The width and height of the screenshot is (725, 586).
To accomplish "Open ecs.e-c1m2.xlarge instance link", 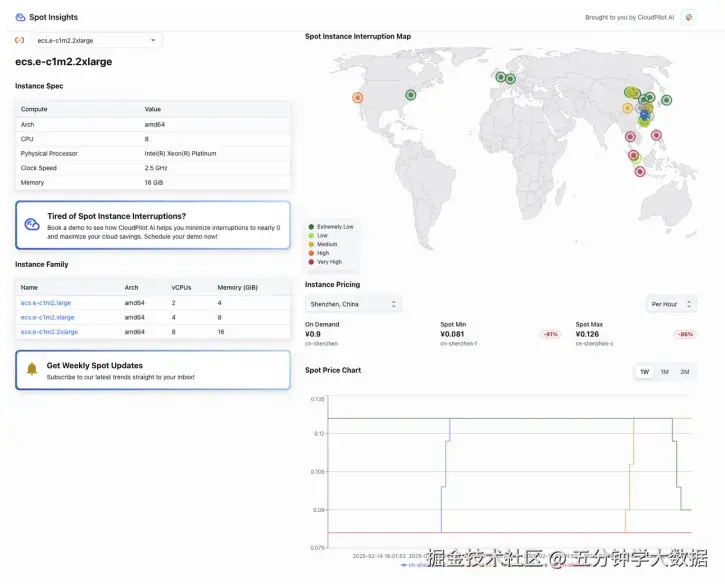I will pyautogui.click(x=47, y=317).
